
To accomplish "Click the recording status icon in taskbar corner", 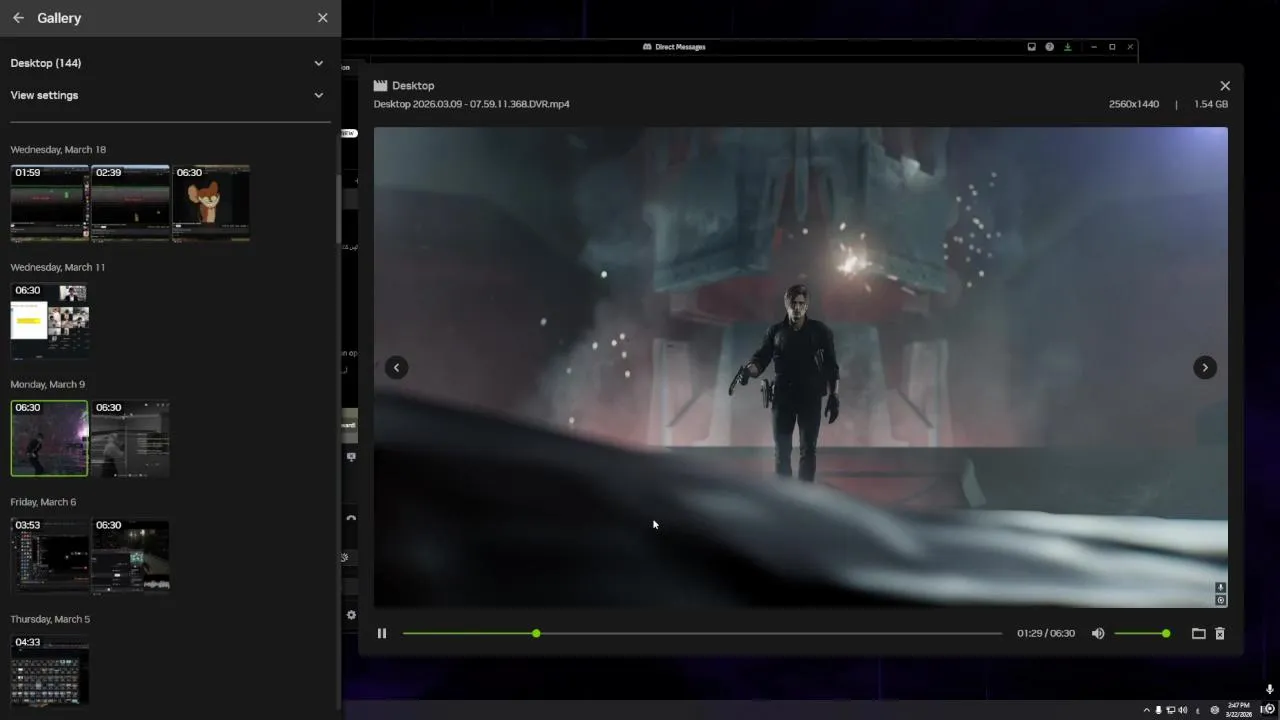I will click(1269, 709).
